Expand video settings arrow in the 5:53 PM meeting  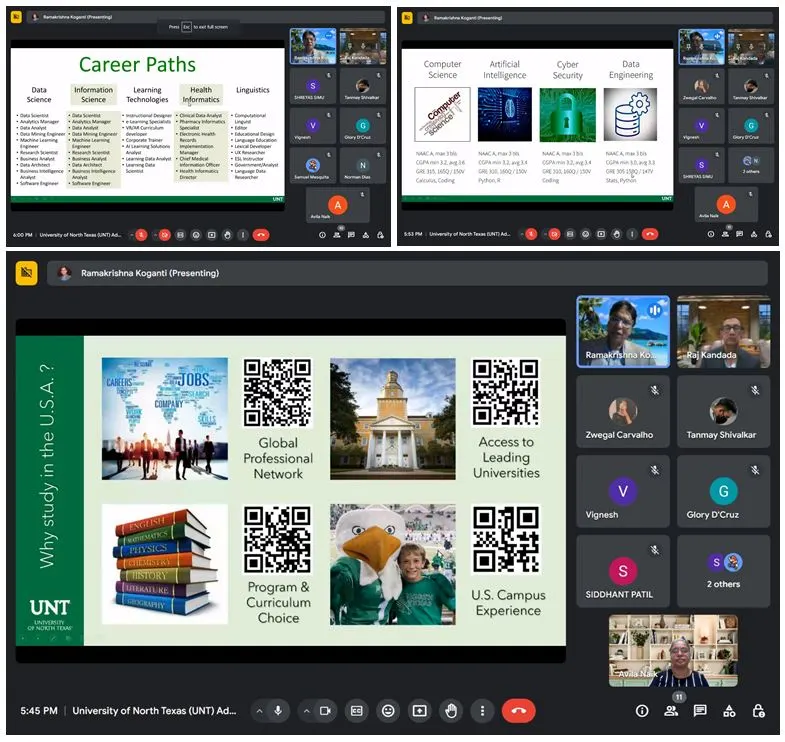[x=545, y=234]
